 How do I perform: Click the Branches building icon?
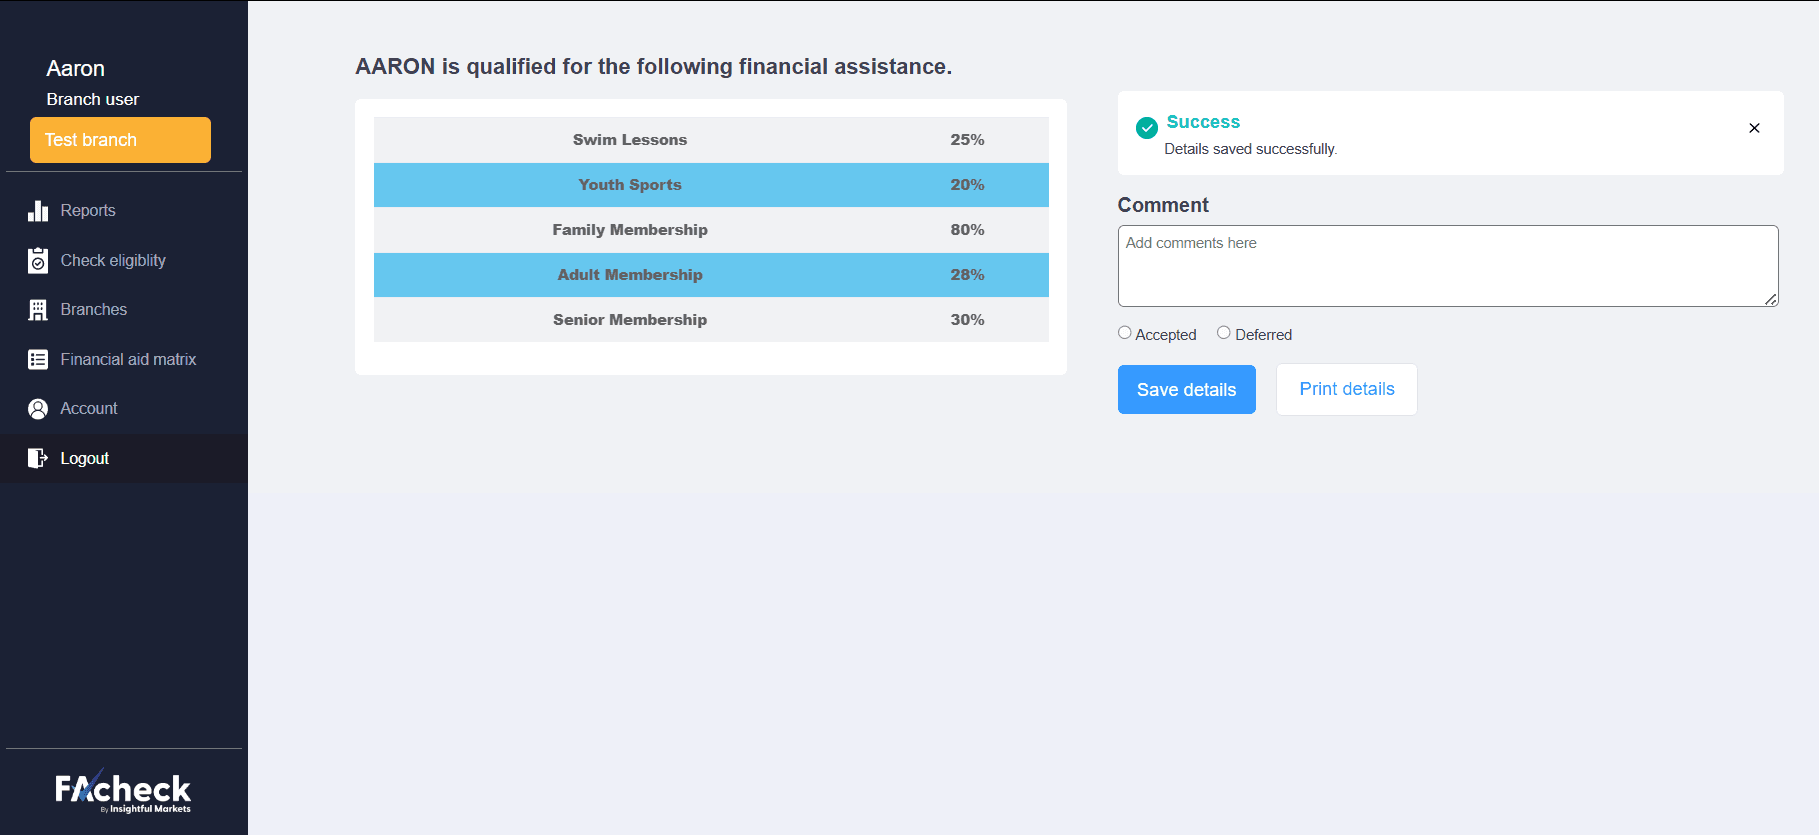[38, 310]
